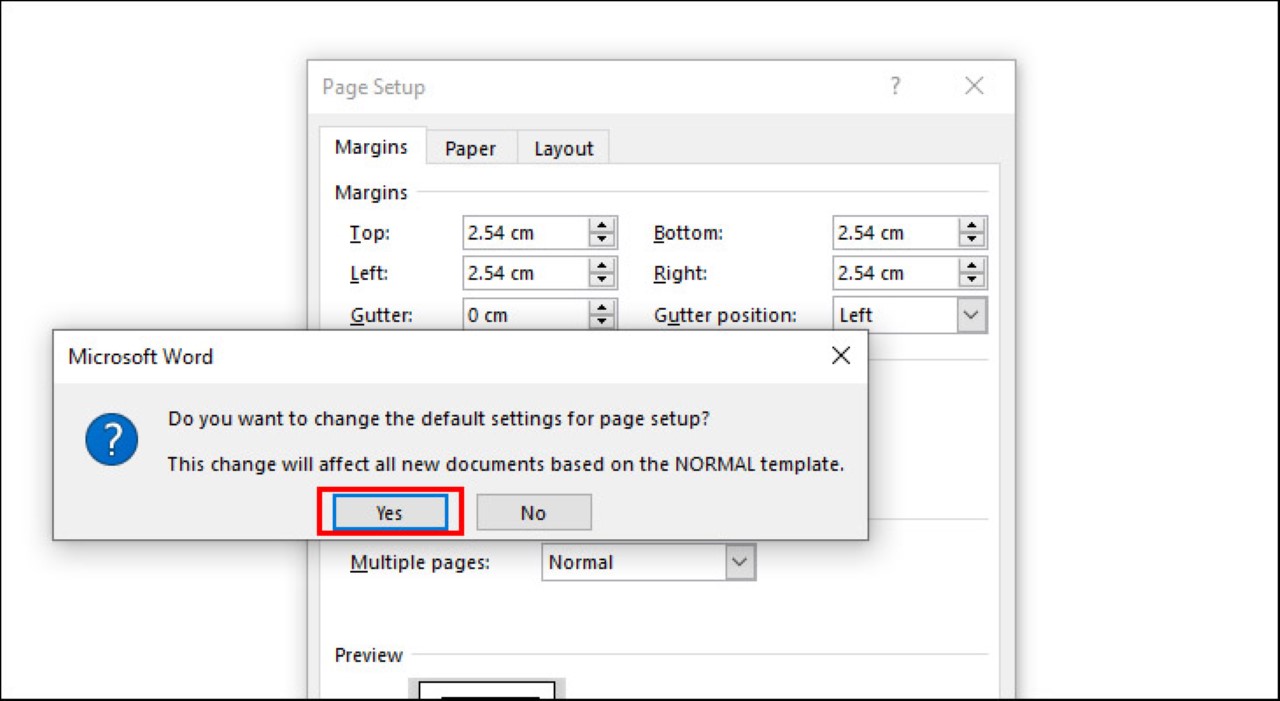
Task: Click the Bottom margin input field
Action: 894,233
